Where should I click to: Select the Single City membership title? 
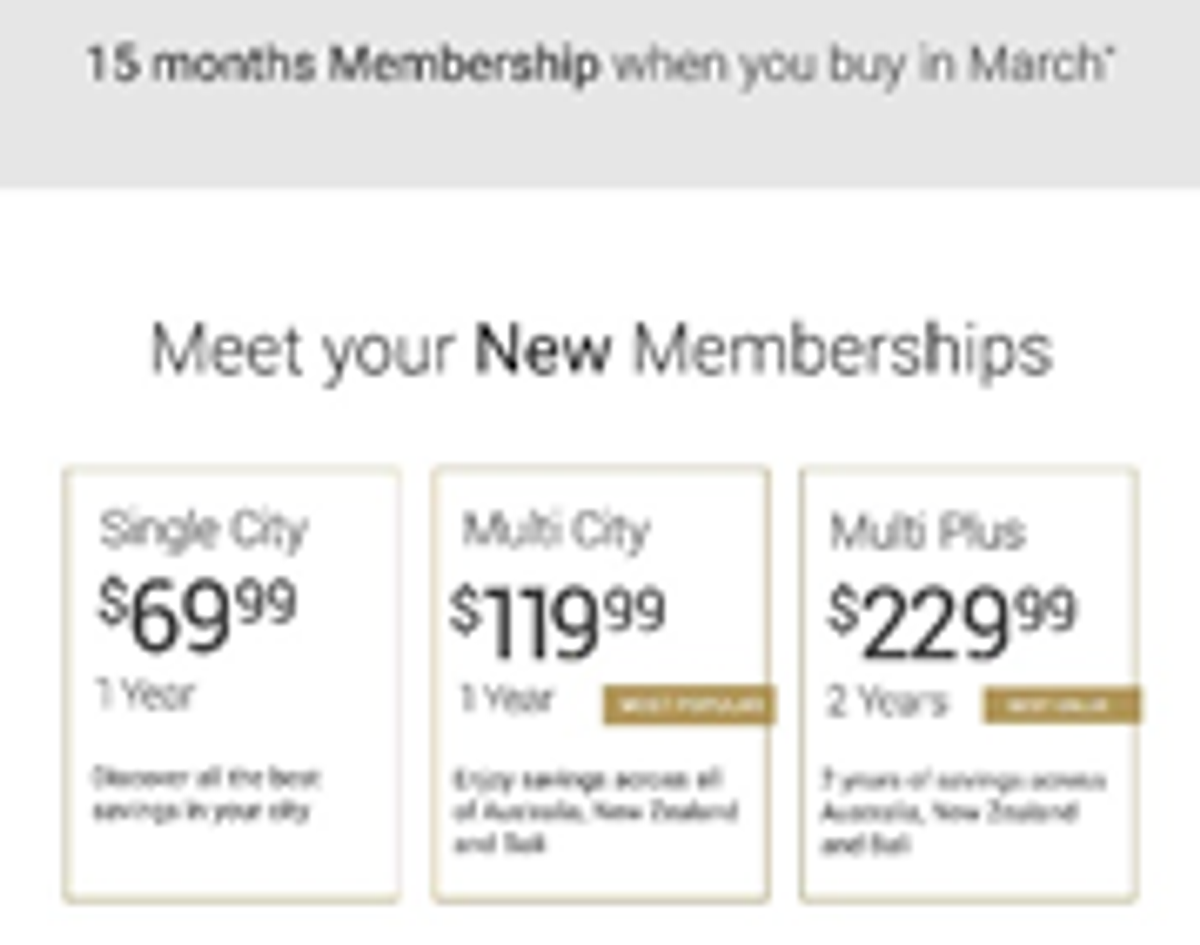click(203, 530)
